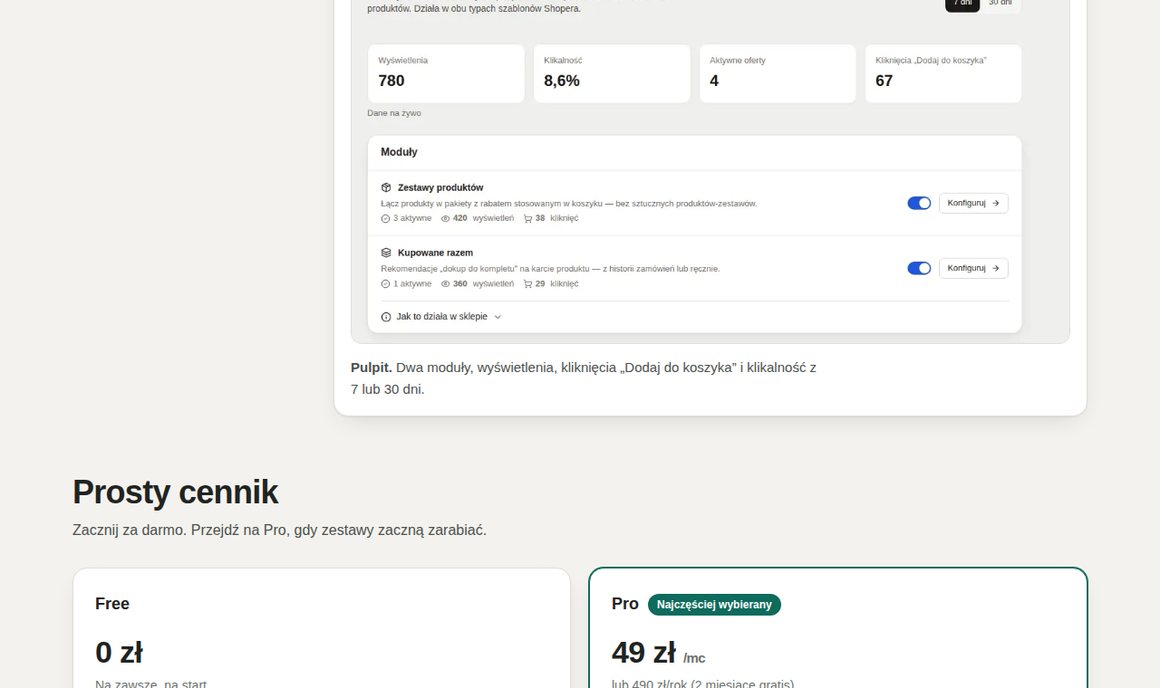Click the Moduły heading
This screenshot has height=688, width=1160.
coord(399,152)
